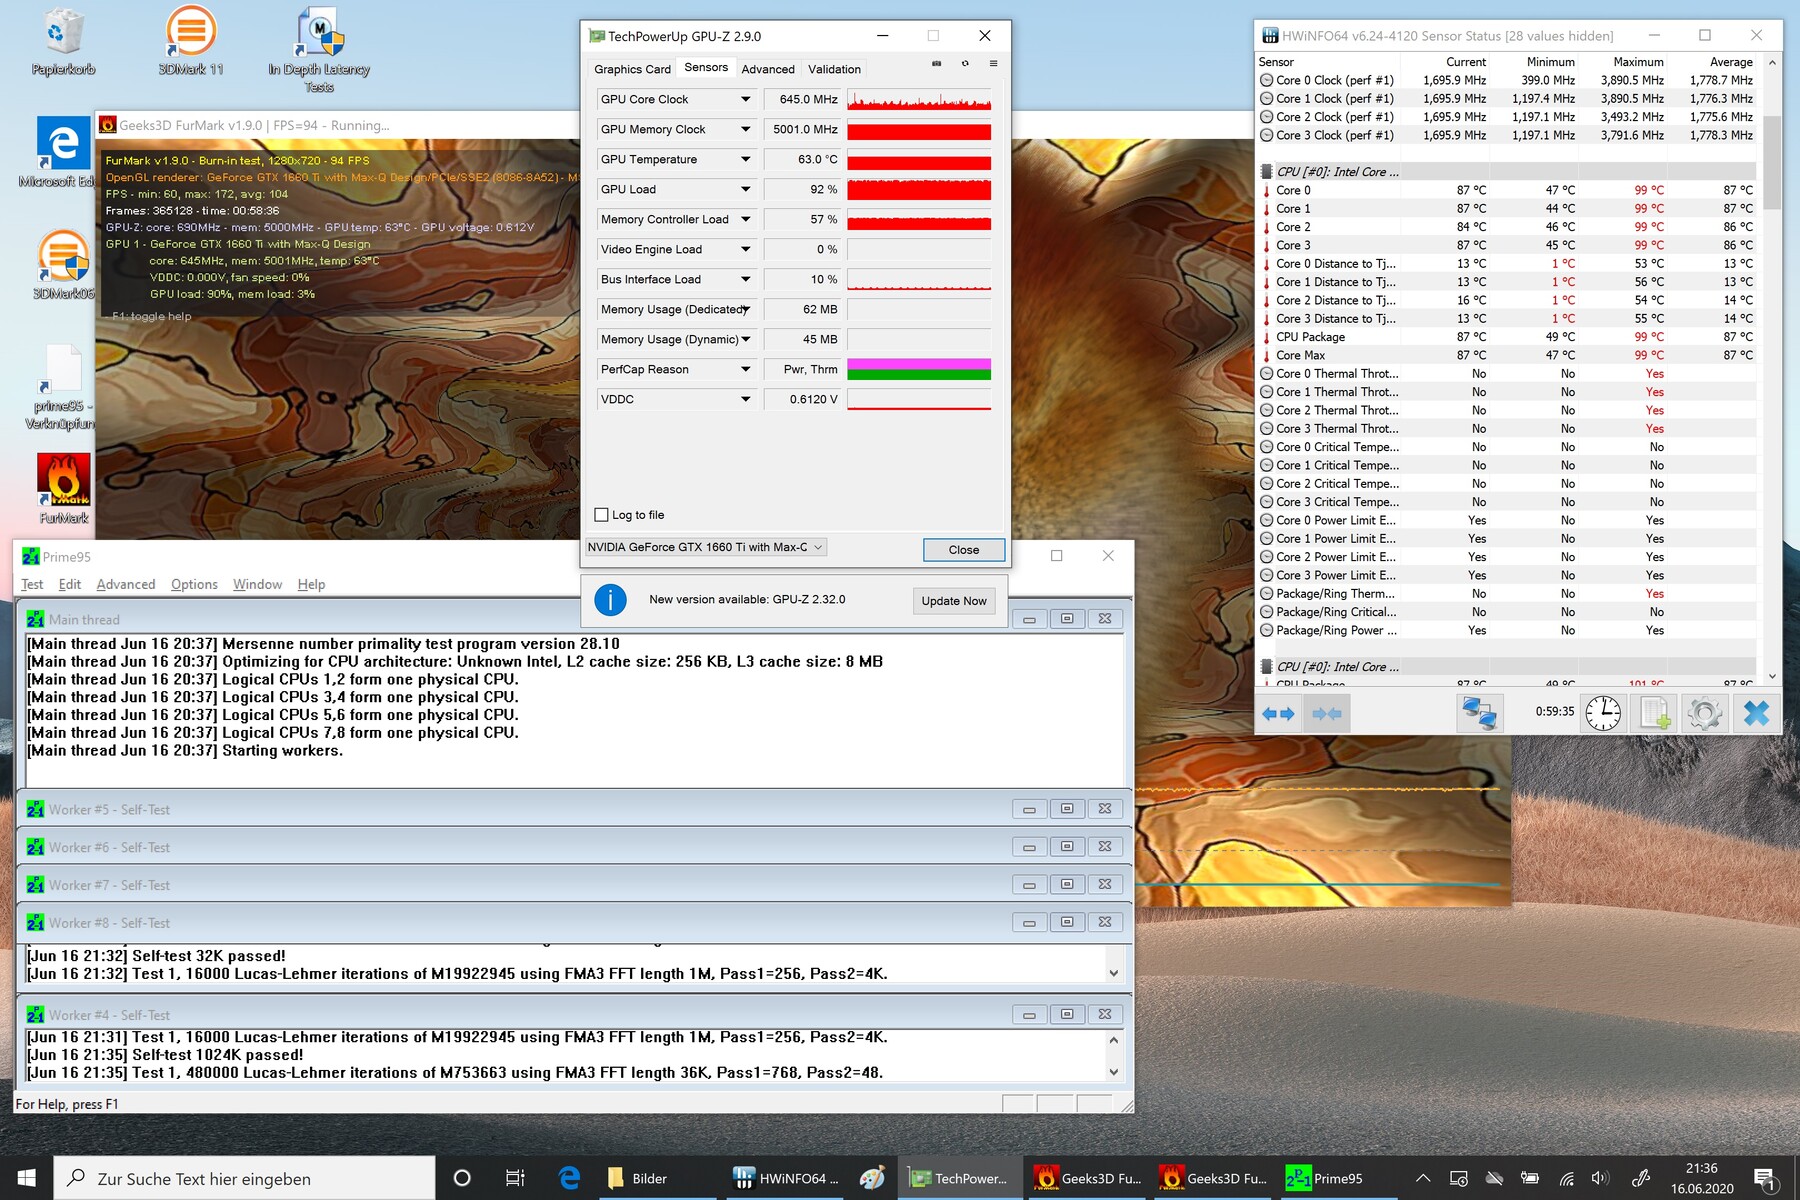Viewport: 1800px width, 1200px height.
Task: Select the Package/Ring Power row in HWiNFO
Action: point(1507,630)
